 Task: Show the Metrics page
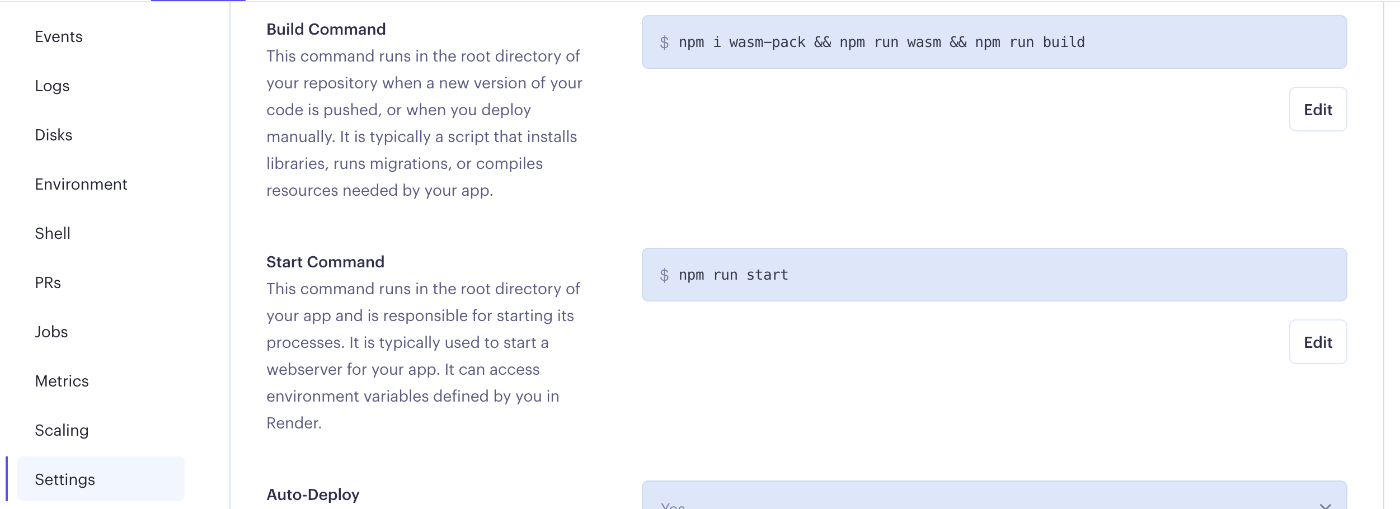(62, 381)
